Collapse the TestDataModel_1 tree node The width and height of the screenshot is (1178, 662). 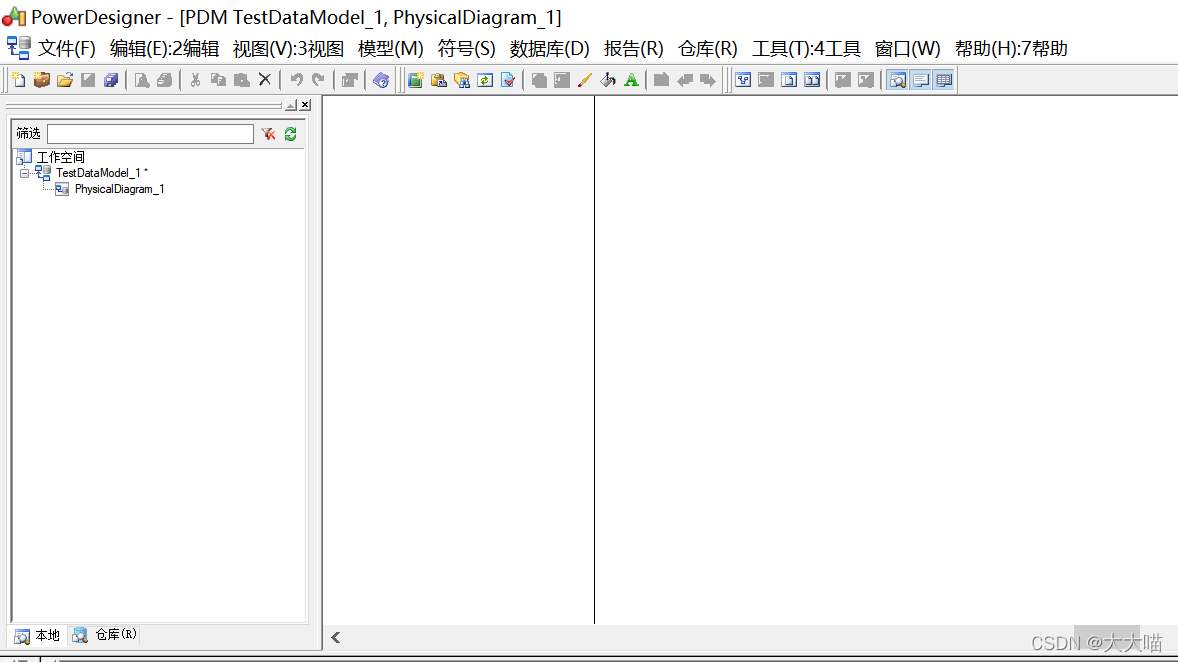[24, 174]
